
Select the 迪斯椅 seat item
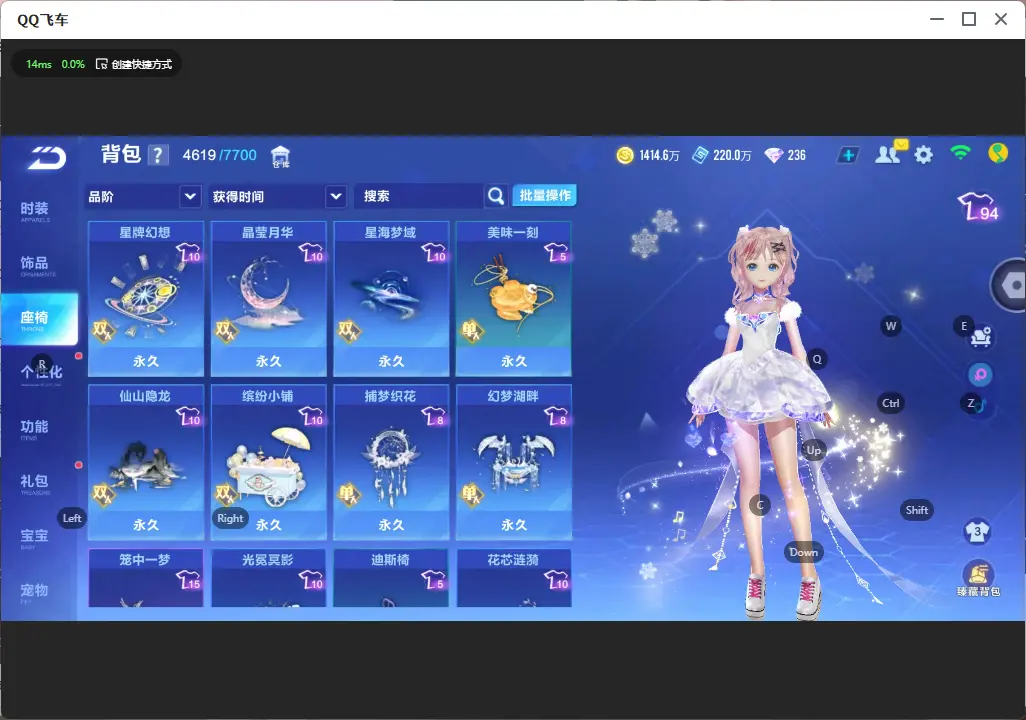391,578
